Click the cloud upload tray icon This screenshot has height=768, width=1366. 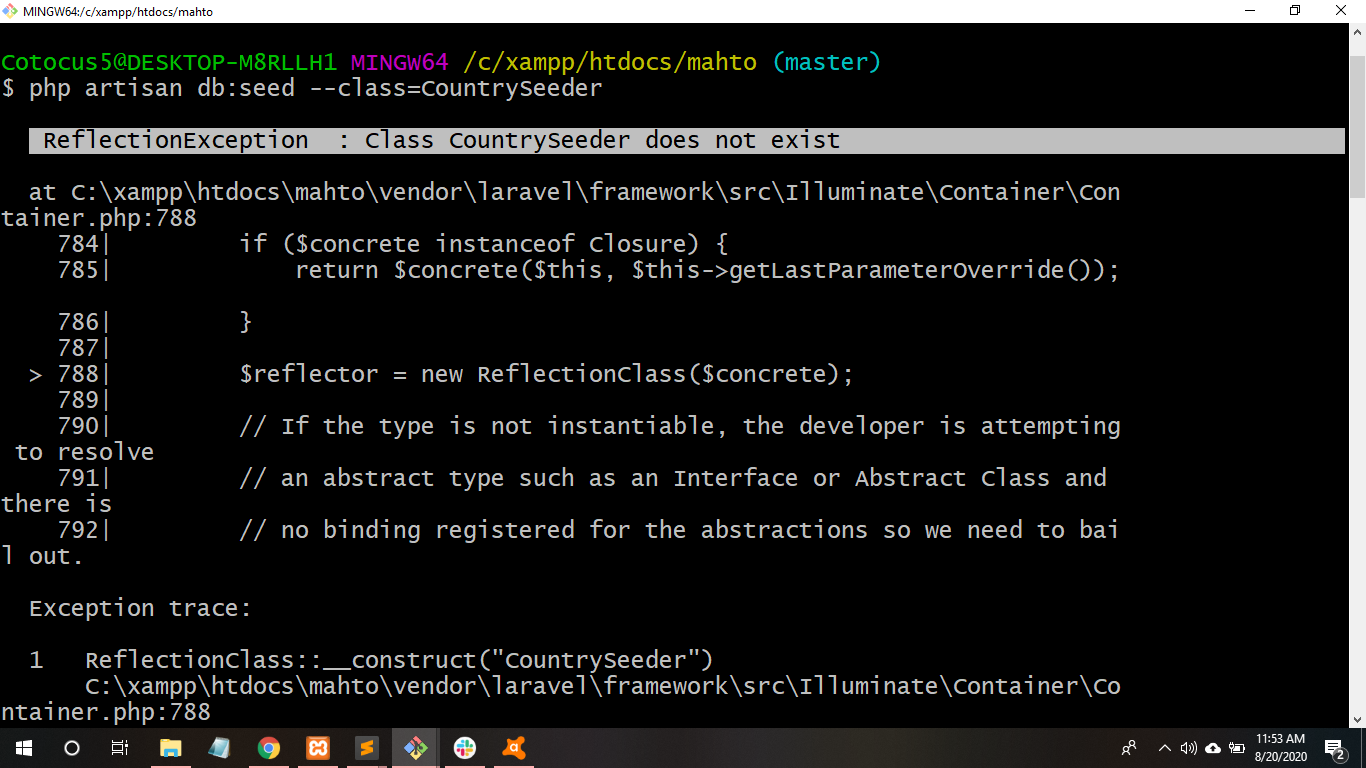point(1213,748)
